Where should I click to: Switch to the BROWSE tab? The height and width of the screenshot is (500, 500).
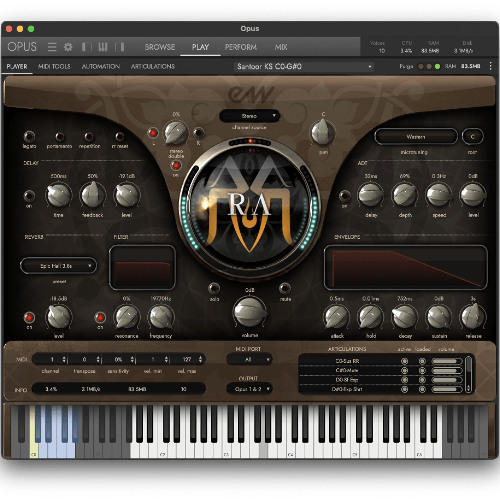(x=160, y=47)
